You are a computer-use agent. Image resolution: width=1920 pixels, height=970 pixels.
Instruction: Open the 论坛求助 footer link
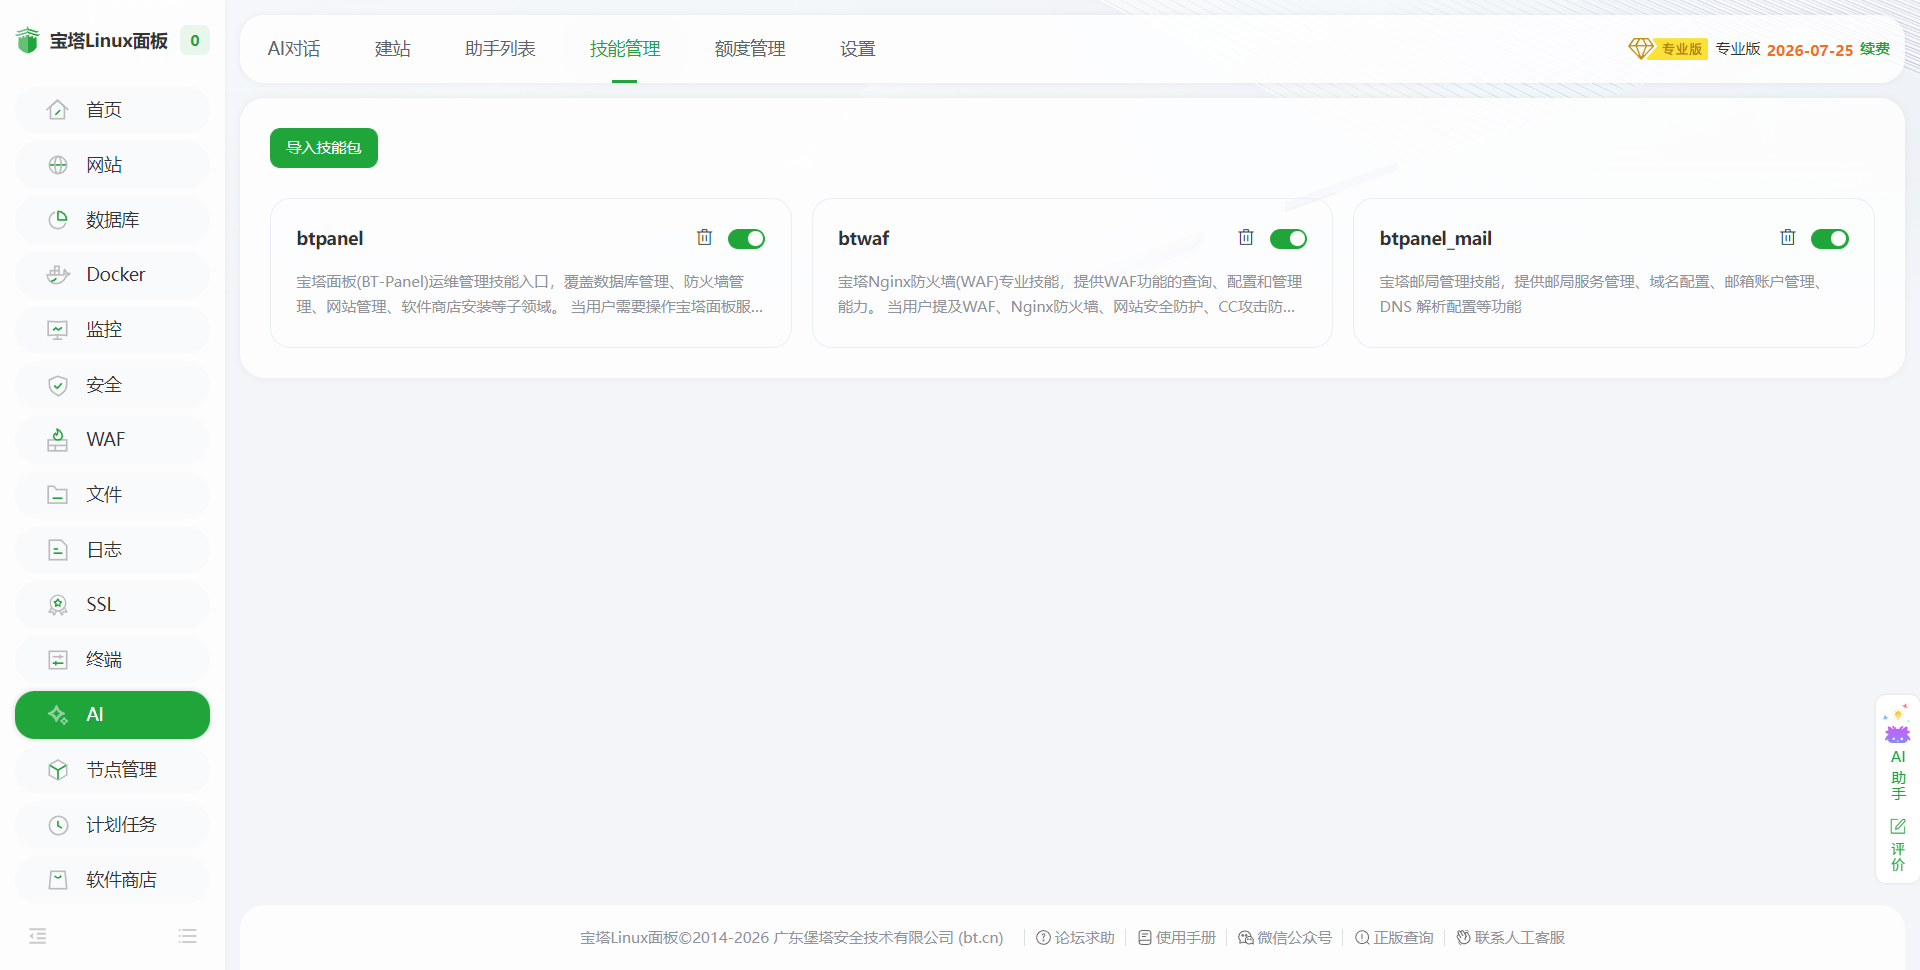pyautogui.click(x=1075, y=938)
